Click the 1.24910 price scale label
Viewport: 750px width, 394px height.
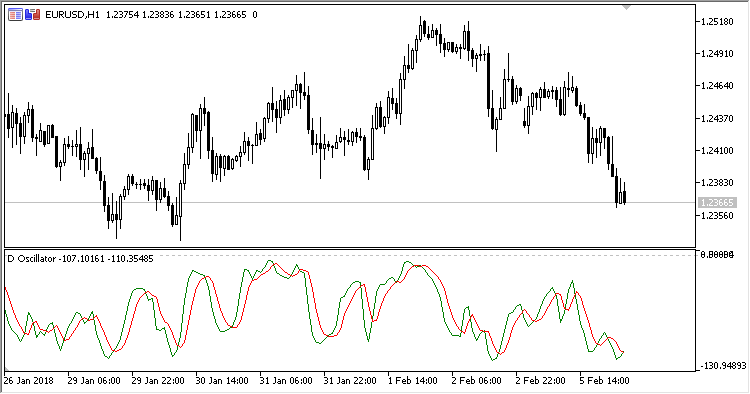pos(717,54)
